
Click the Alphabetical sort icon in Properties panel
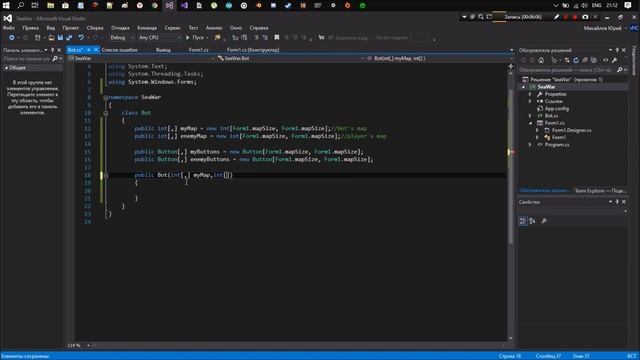pyautogui.click(x=532, y=221)
